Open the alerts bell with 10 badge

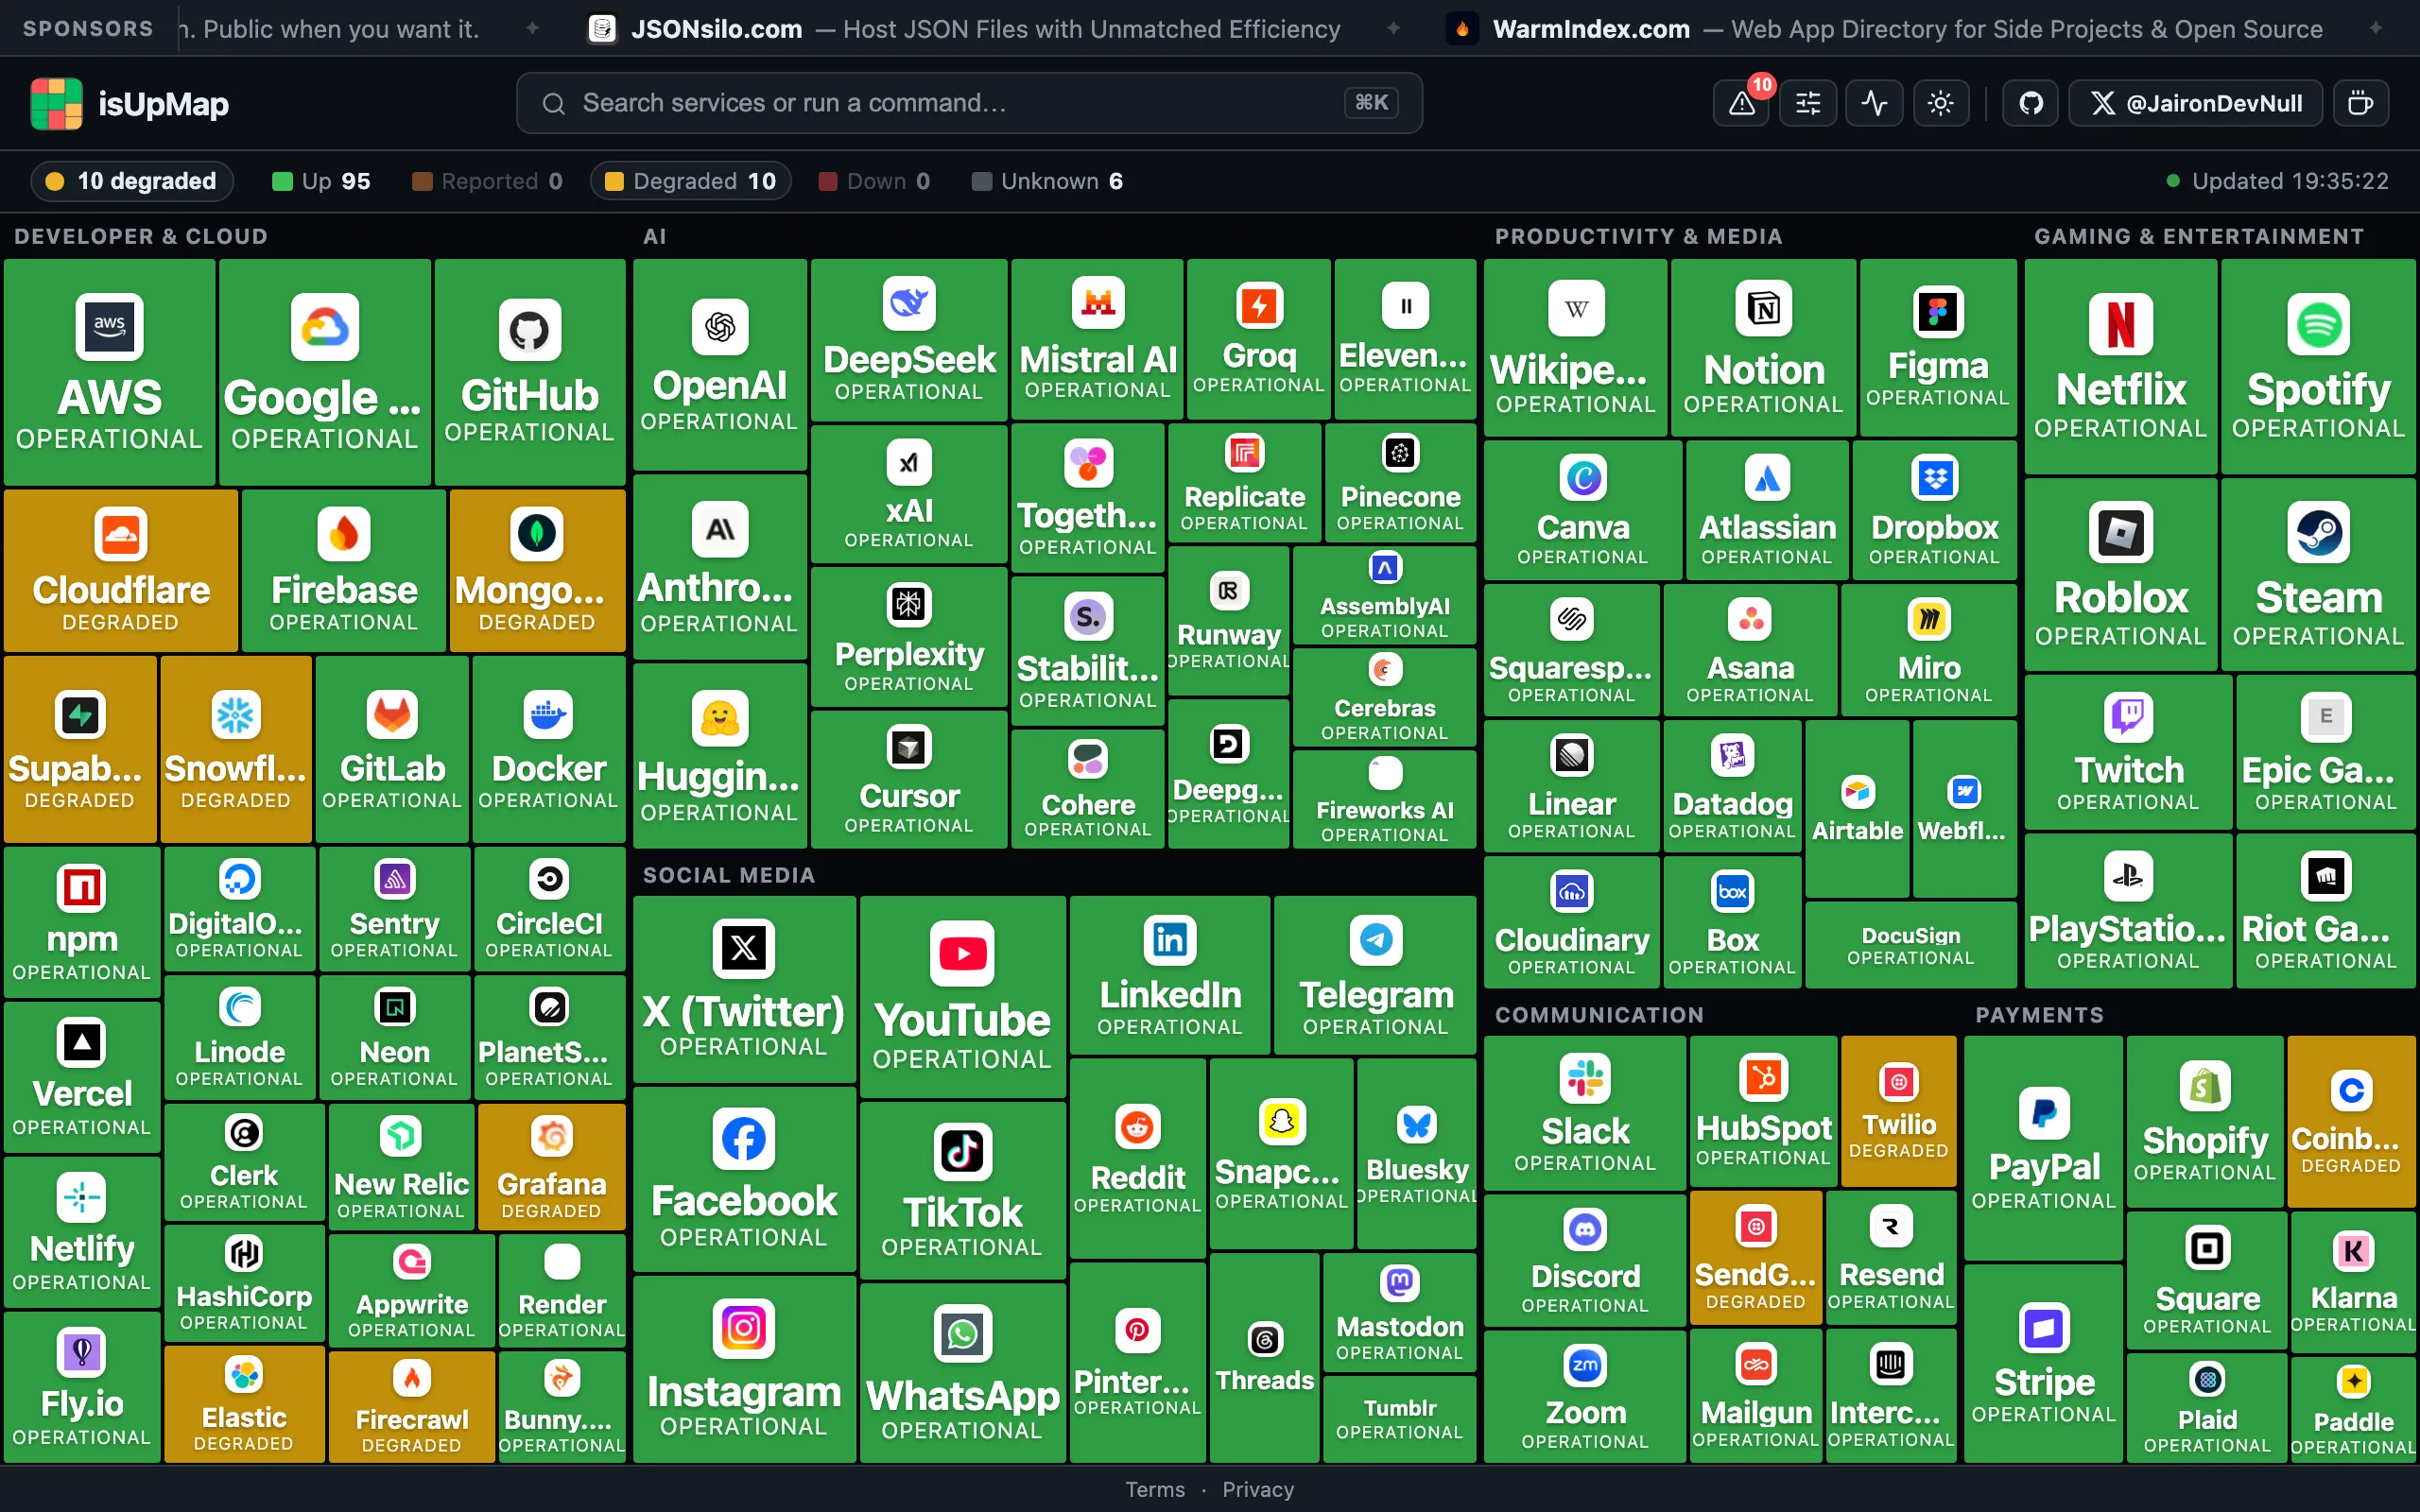point(1741,103)
